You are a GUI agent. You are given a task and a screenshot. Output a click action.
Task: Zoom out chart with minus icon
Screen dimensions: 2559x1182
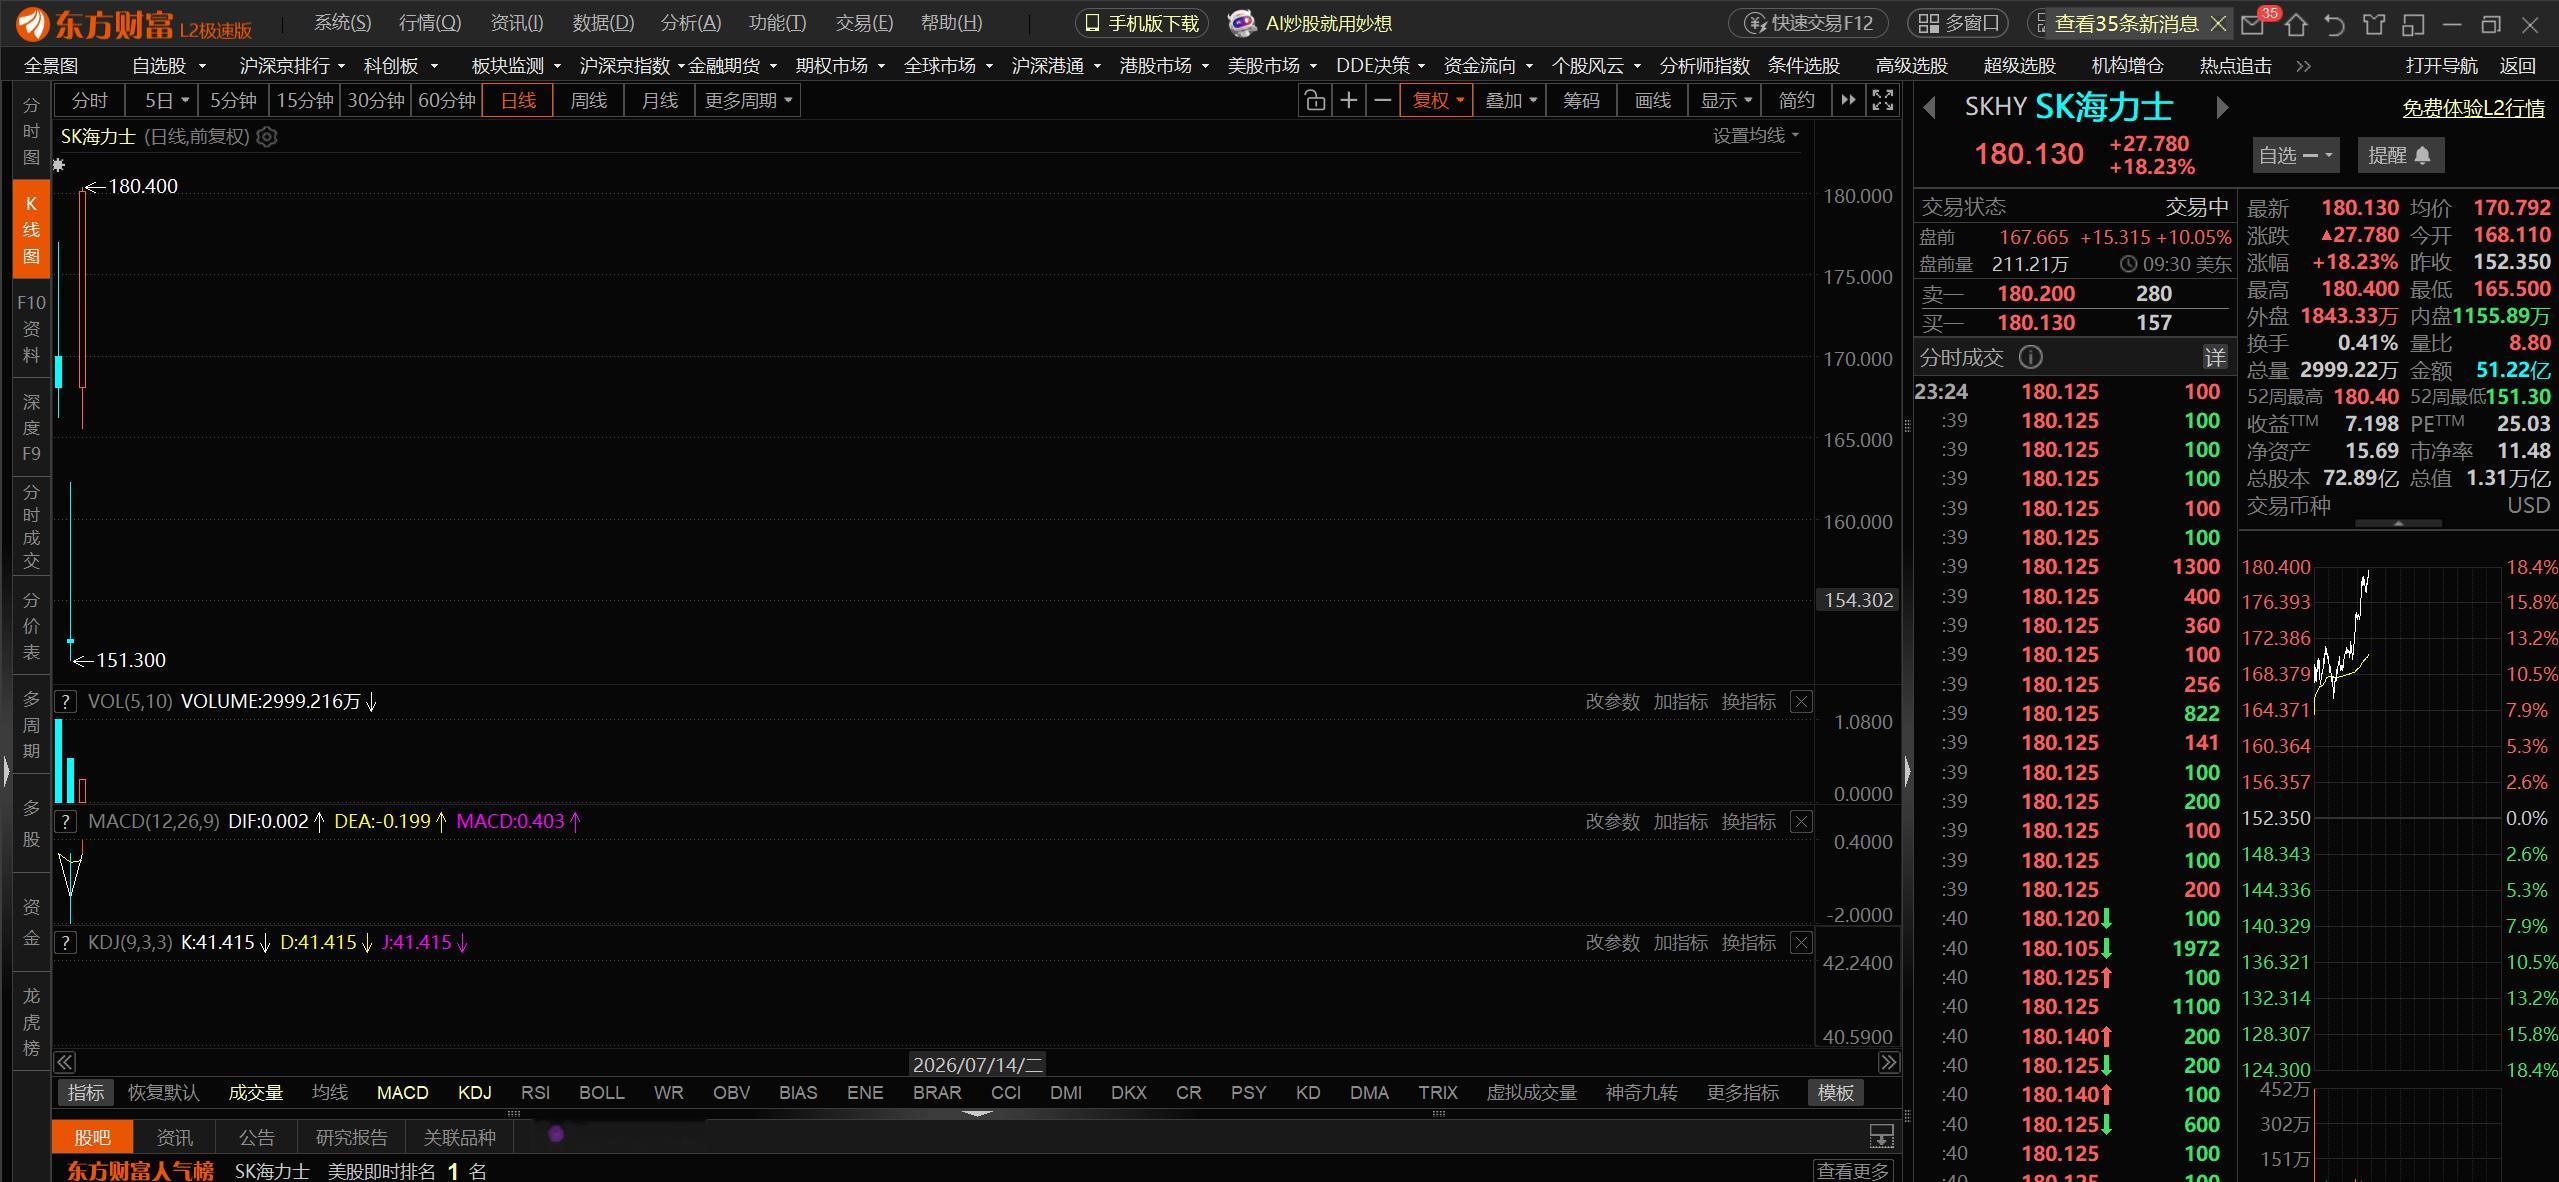click(x=1382, y=100)
